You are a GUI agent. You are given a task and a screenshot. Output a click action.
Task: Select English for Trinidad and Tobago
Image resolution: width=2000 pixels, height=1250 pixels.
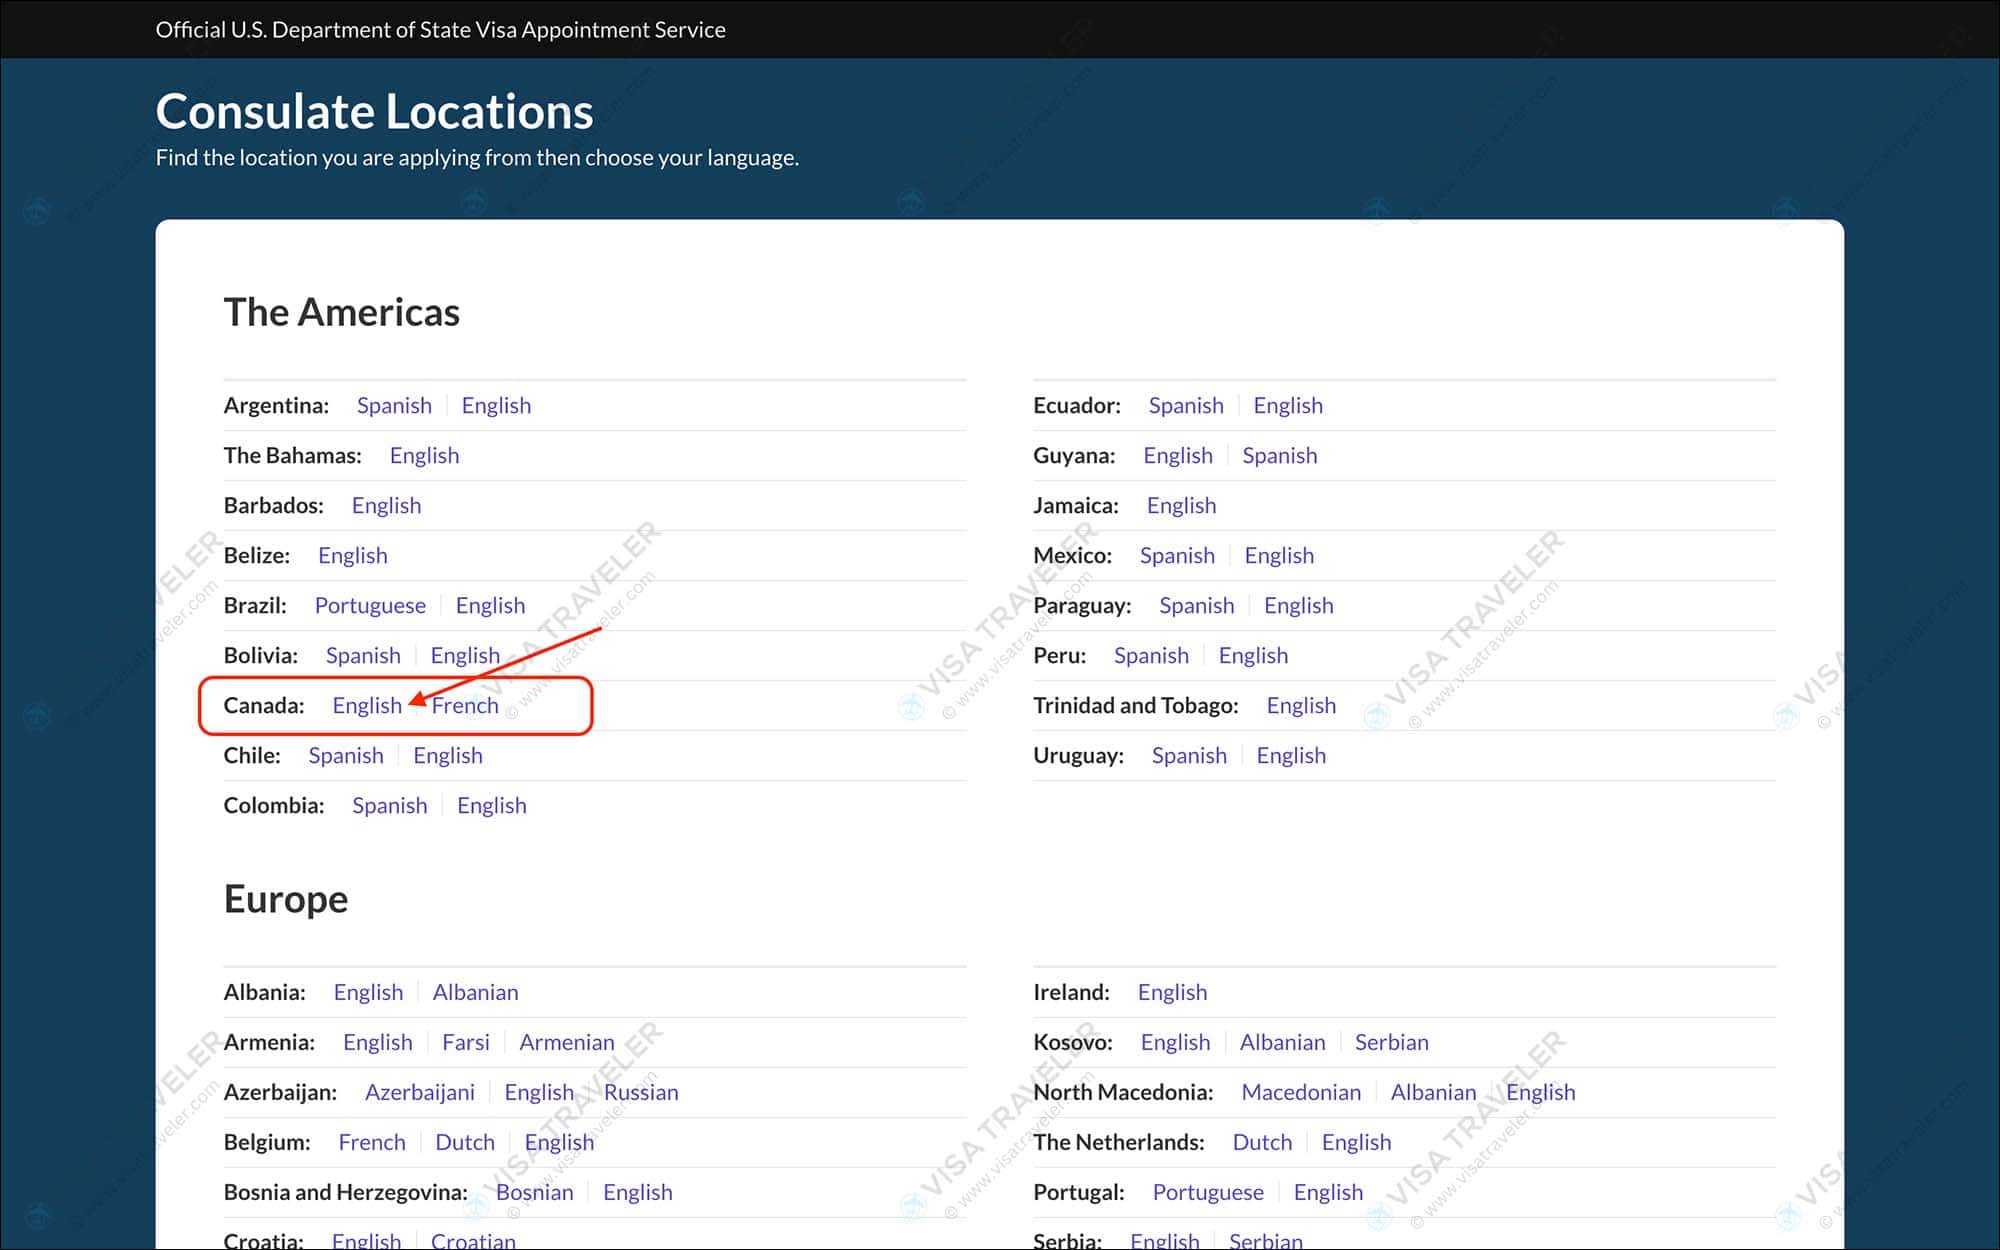pyautogui.click(x=1301, y=705)
